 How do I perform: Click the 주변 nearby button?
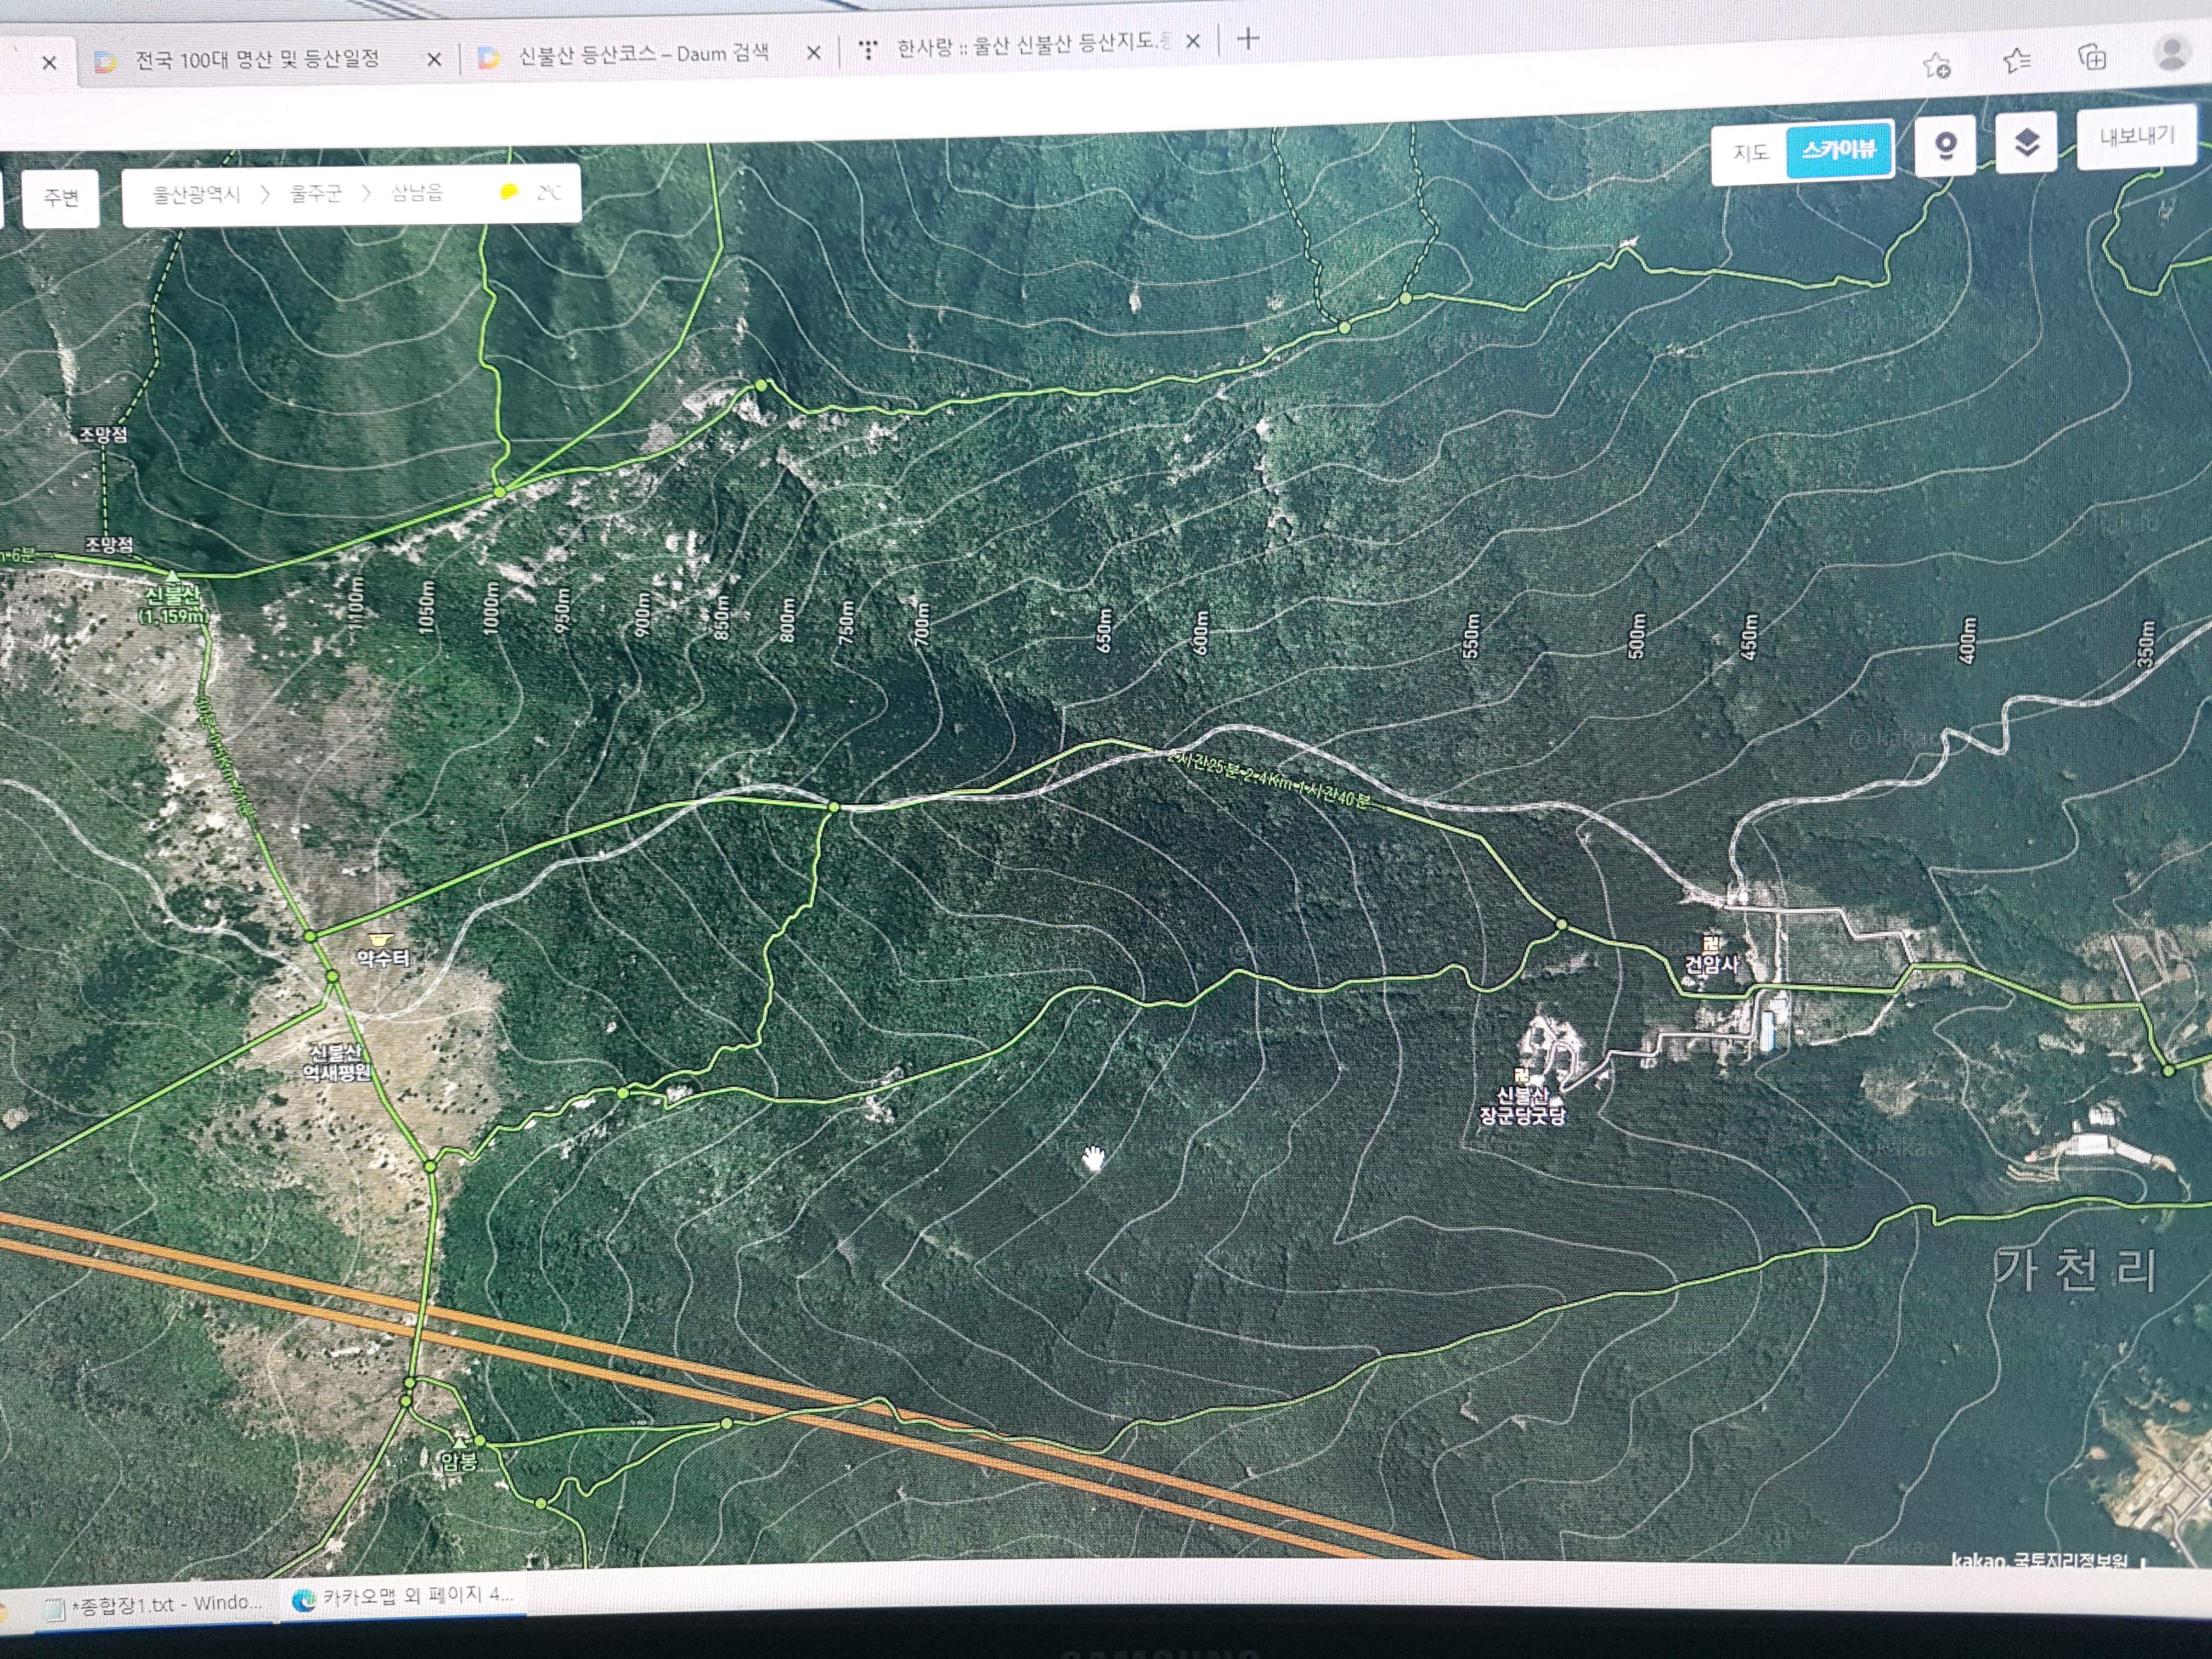[x=61, y=197]
